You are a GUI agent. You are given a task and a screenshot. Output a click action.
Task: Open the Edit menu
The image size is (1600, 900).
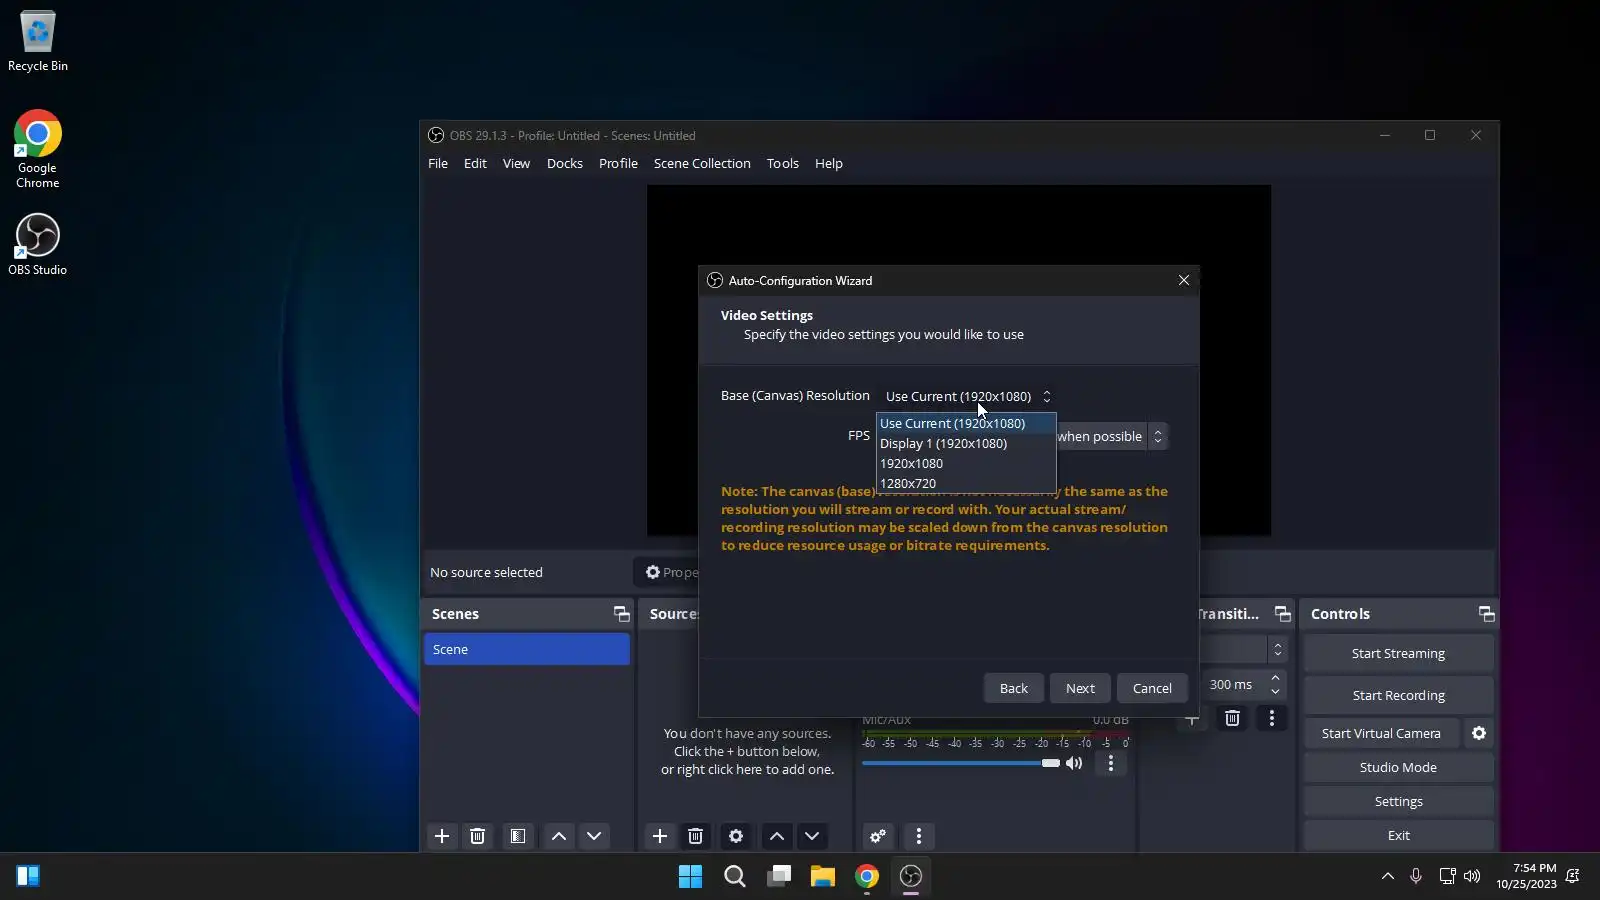pyautogui.click(x=475, y=163)
